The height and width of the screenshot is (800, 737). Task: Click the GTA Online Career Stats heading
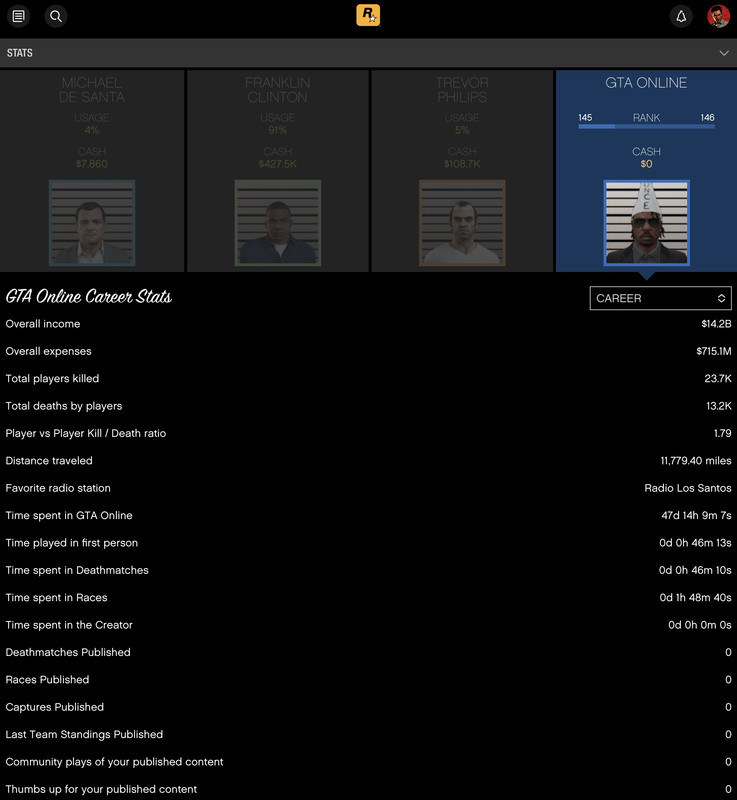[89, 296]
